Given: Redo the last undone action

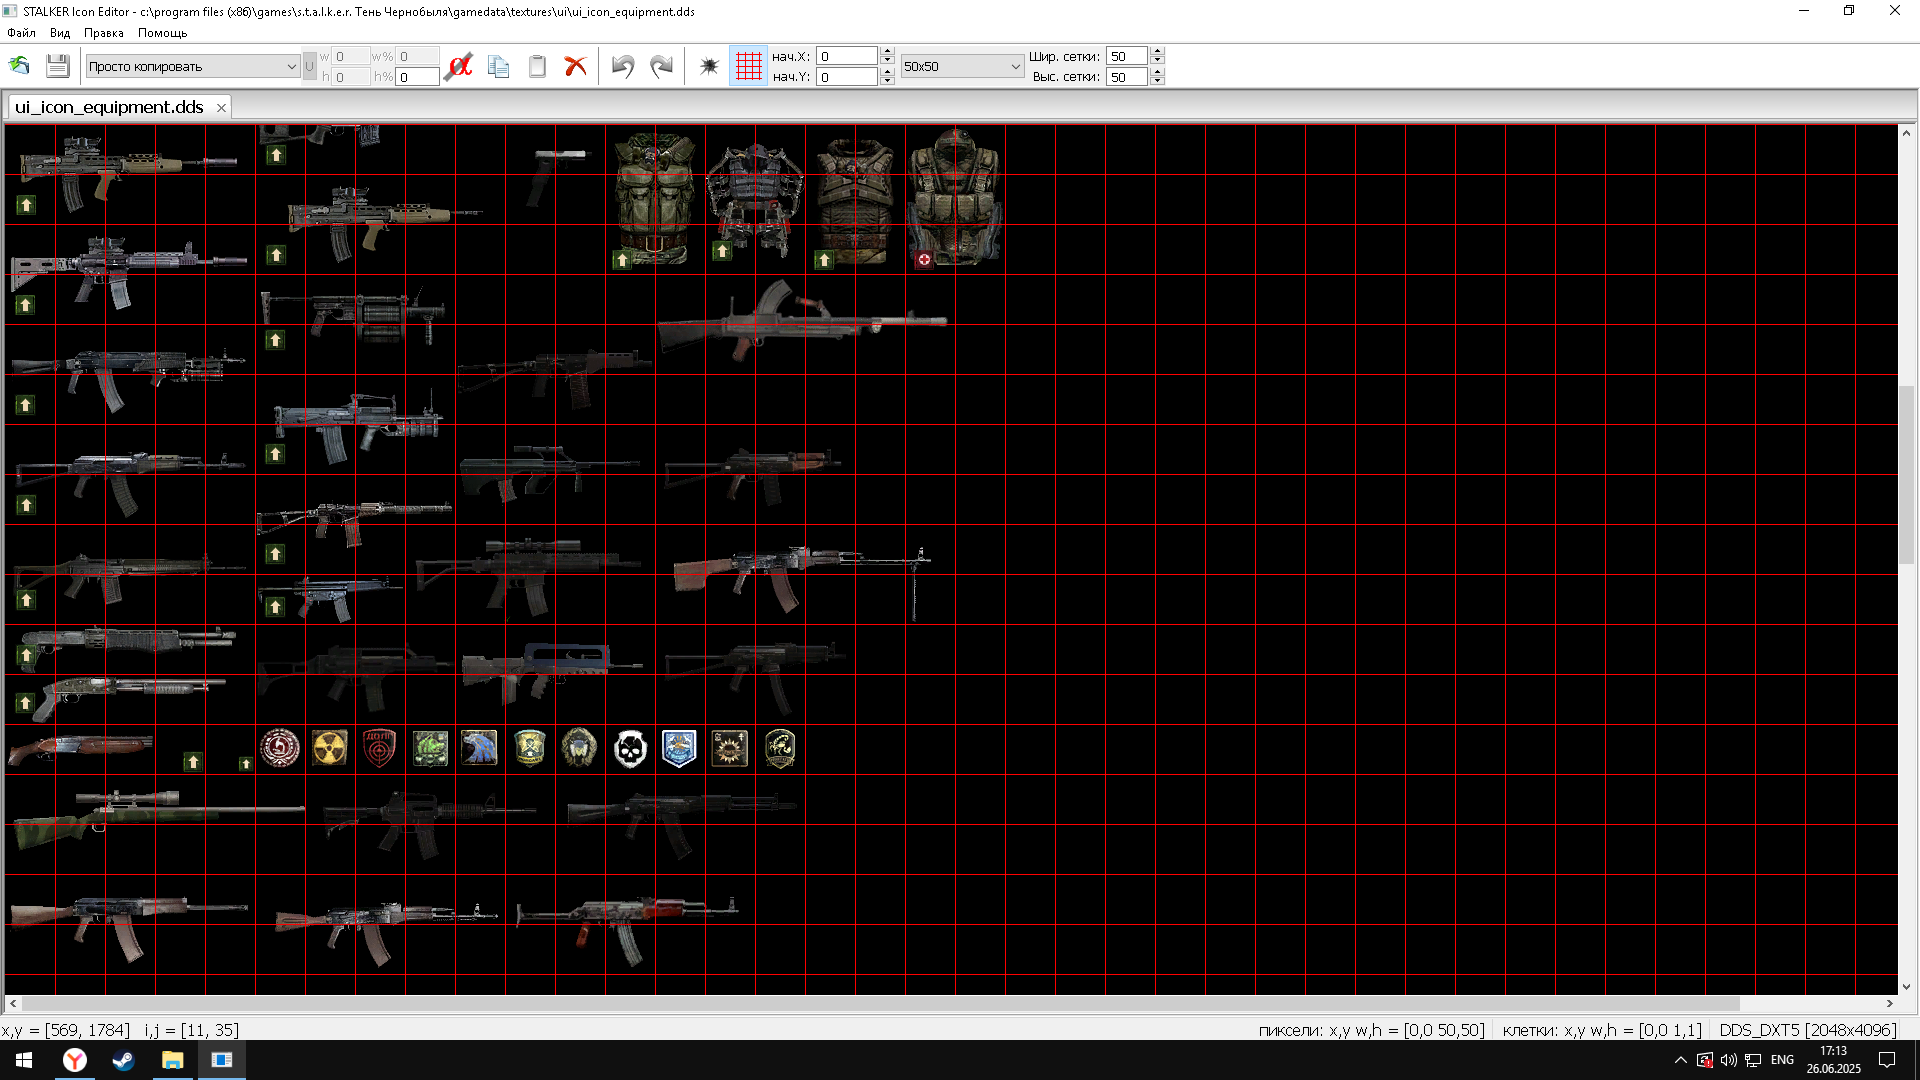Looking at the screenshot, I should click(661, 66).
